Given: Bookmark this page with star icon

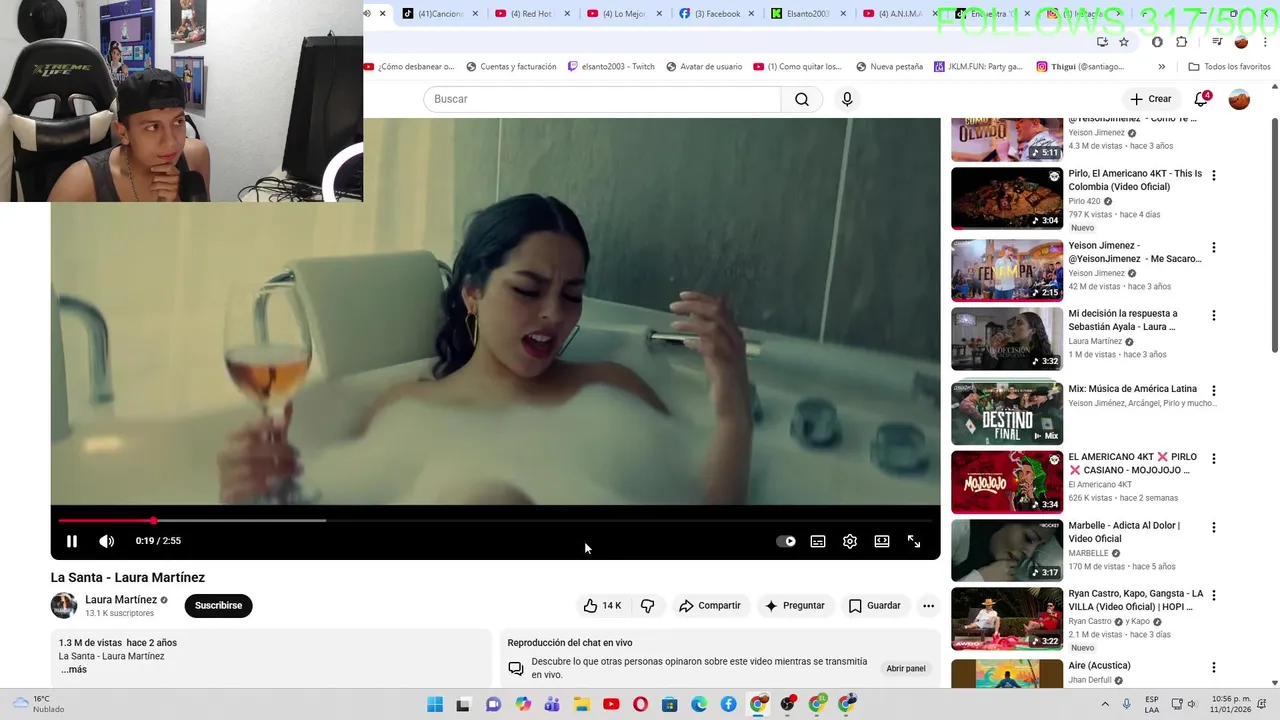Looking at the screenshot, I should click(1124, 42).
